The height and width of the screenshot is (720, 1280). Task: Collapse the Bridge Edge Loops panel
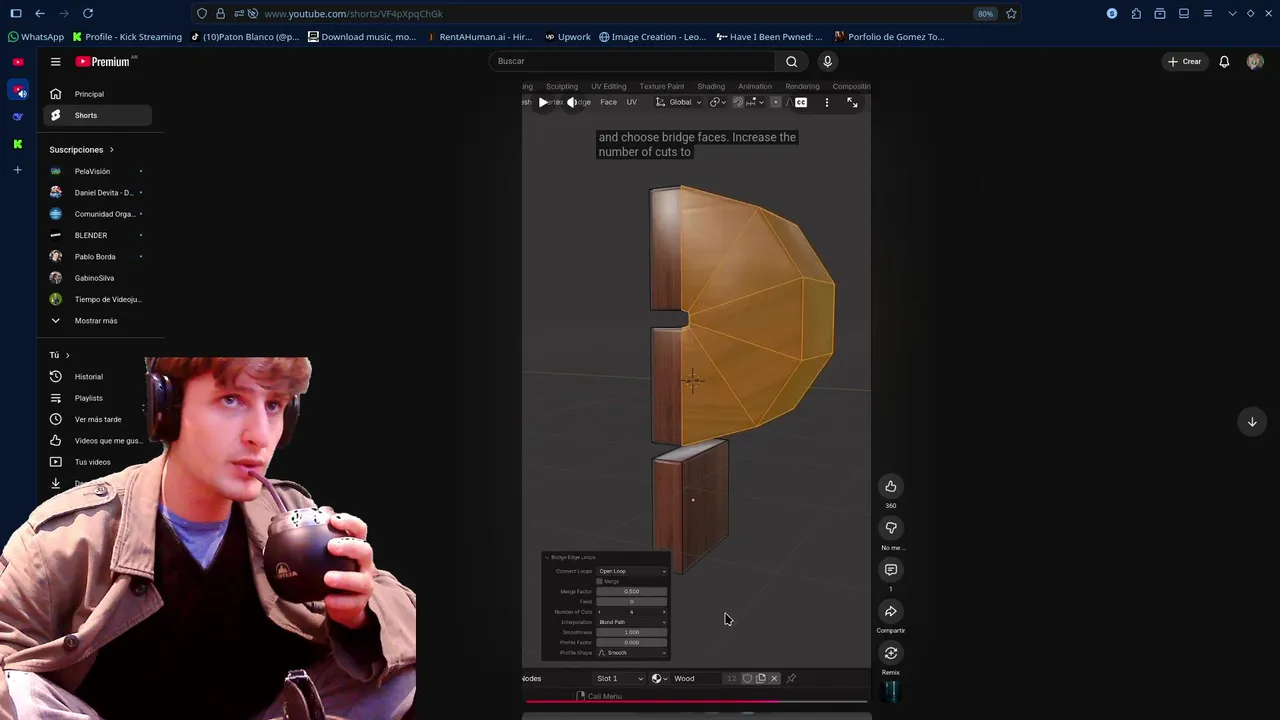pyautogui.click(x=547, y=557)
